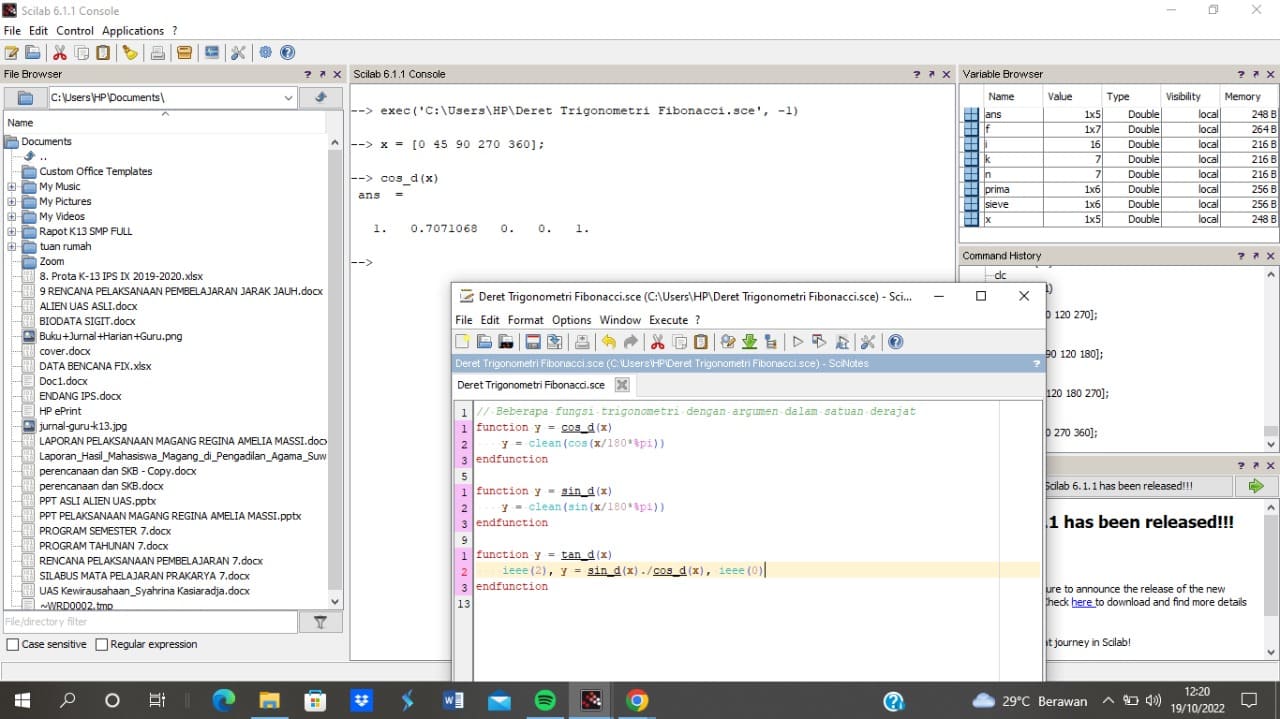Open SciNotes Execute menu
Image resolution: width=1280 pixels, height=719 pixels.
pos(669,320)
